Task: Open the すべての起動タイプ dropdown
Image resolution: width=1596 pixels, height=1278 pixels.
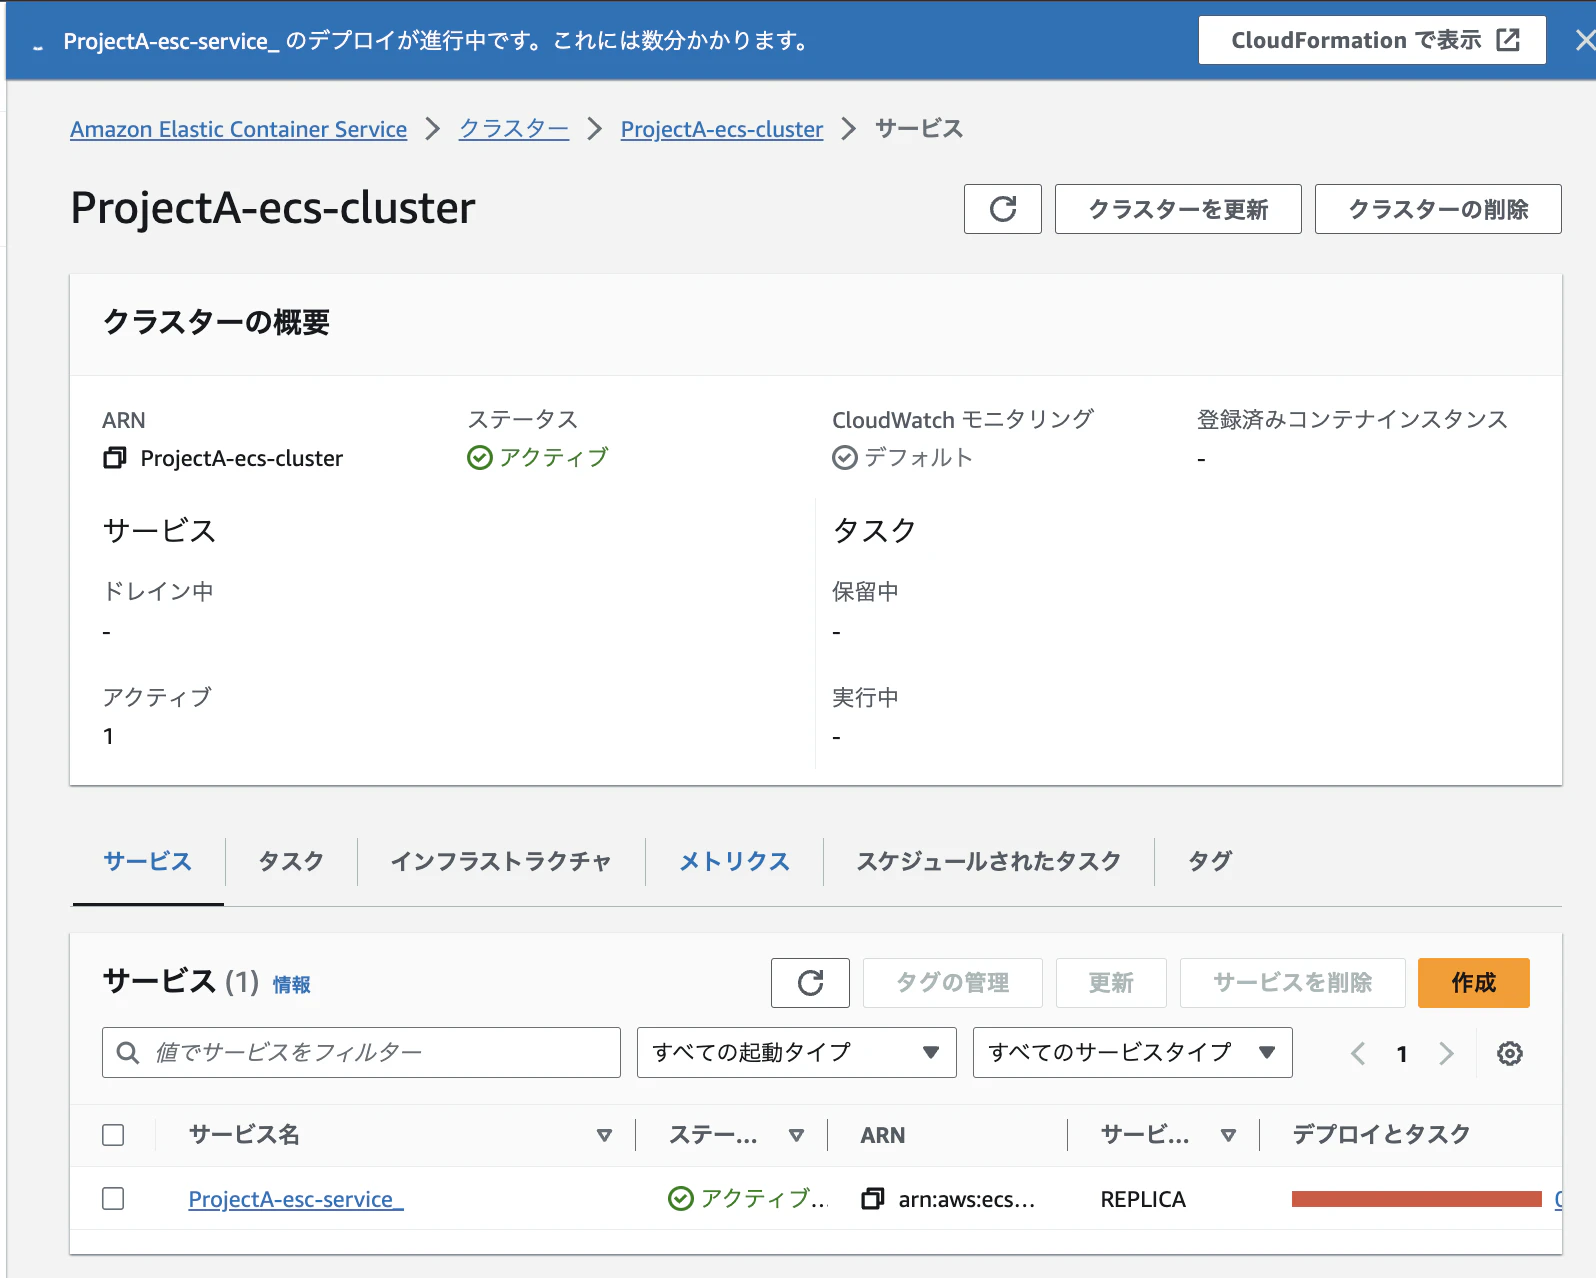Action: click(797, 1052)
